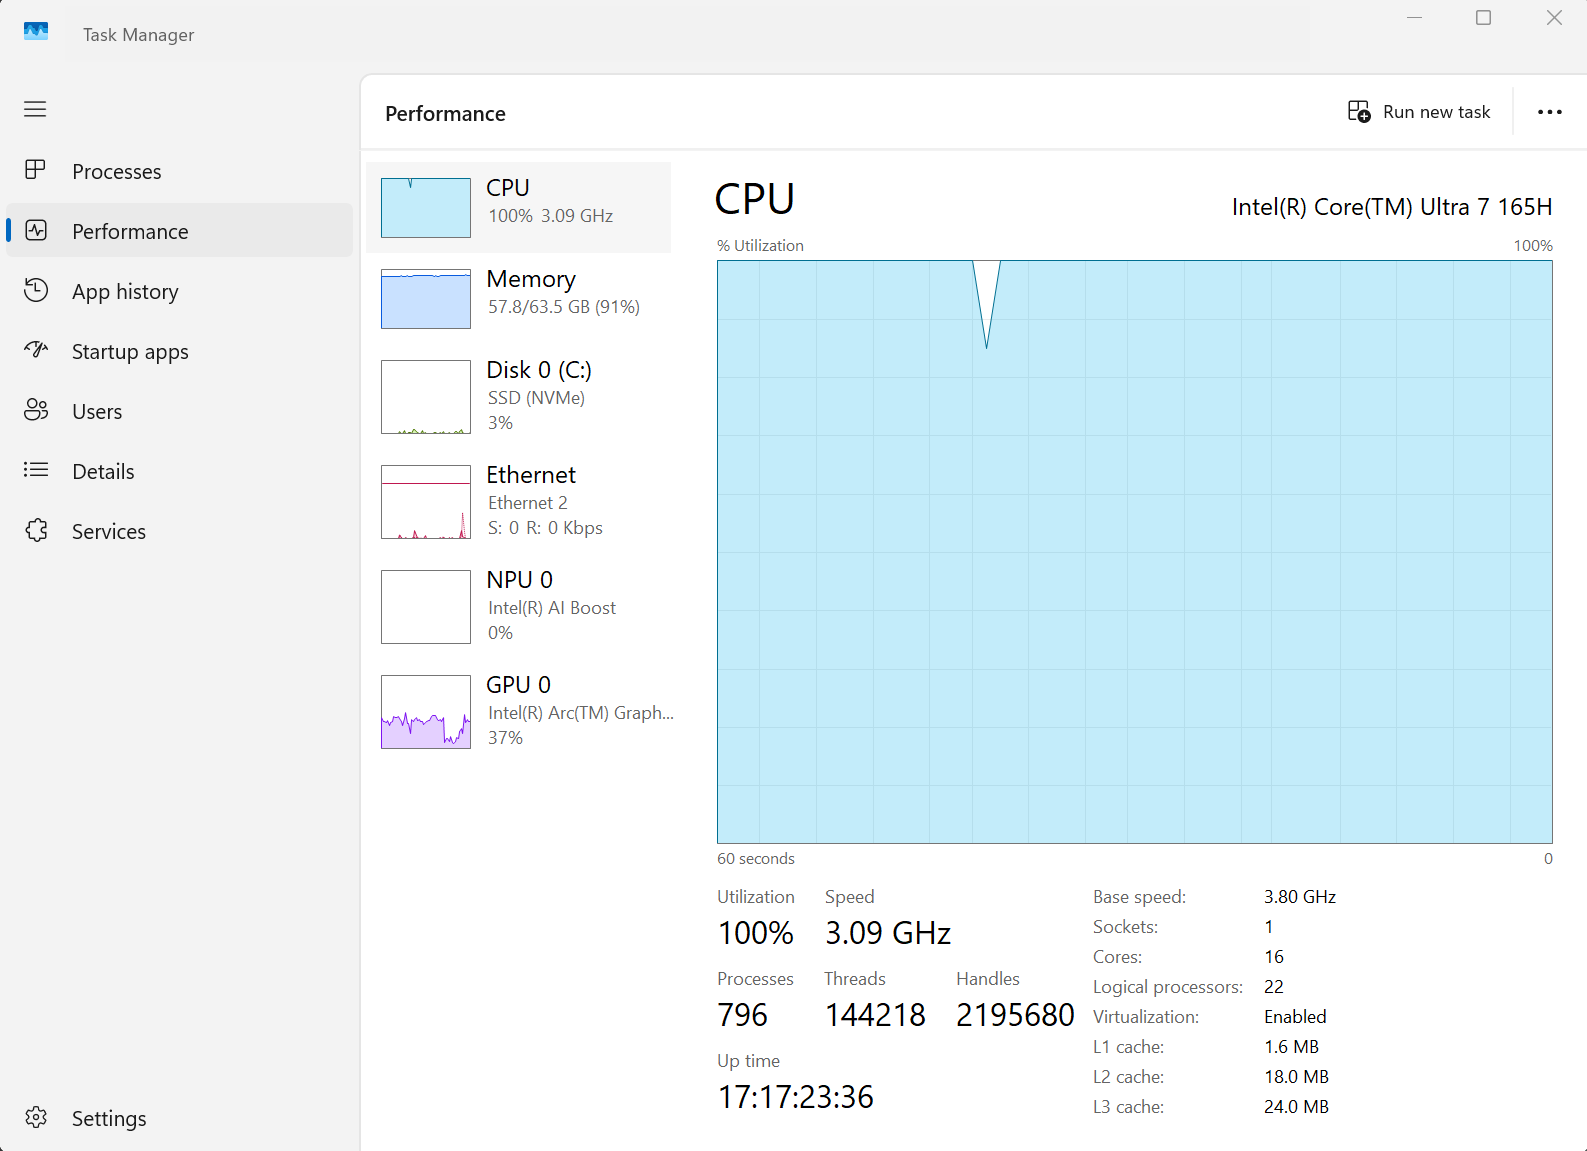Click the '57.8/63.5 GB (91%)' memory value

coord(564,307)
